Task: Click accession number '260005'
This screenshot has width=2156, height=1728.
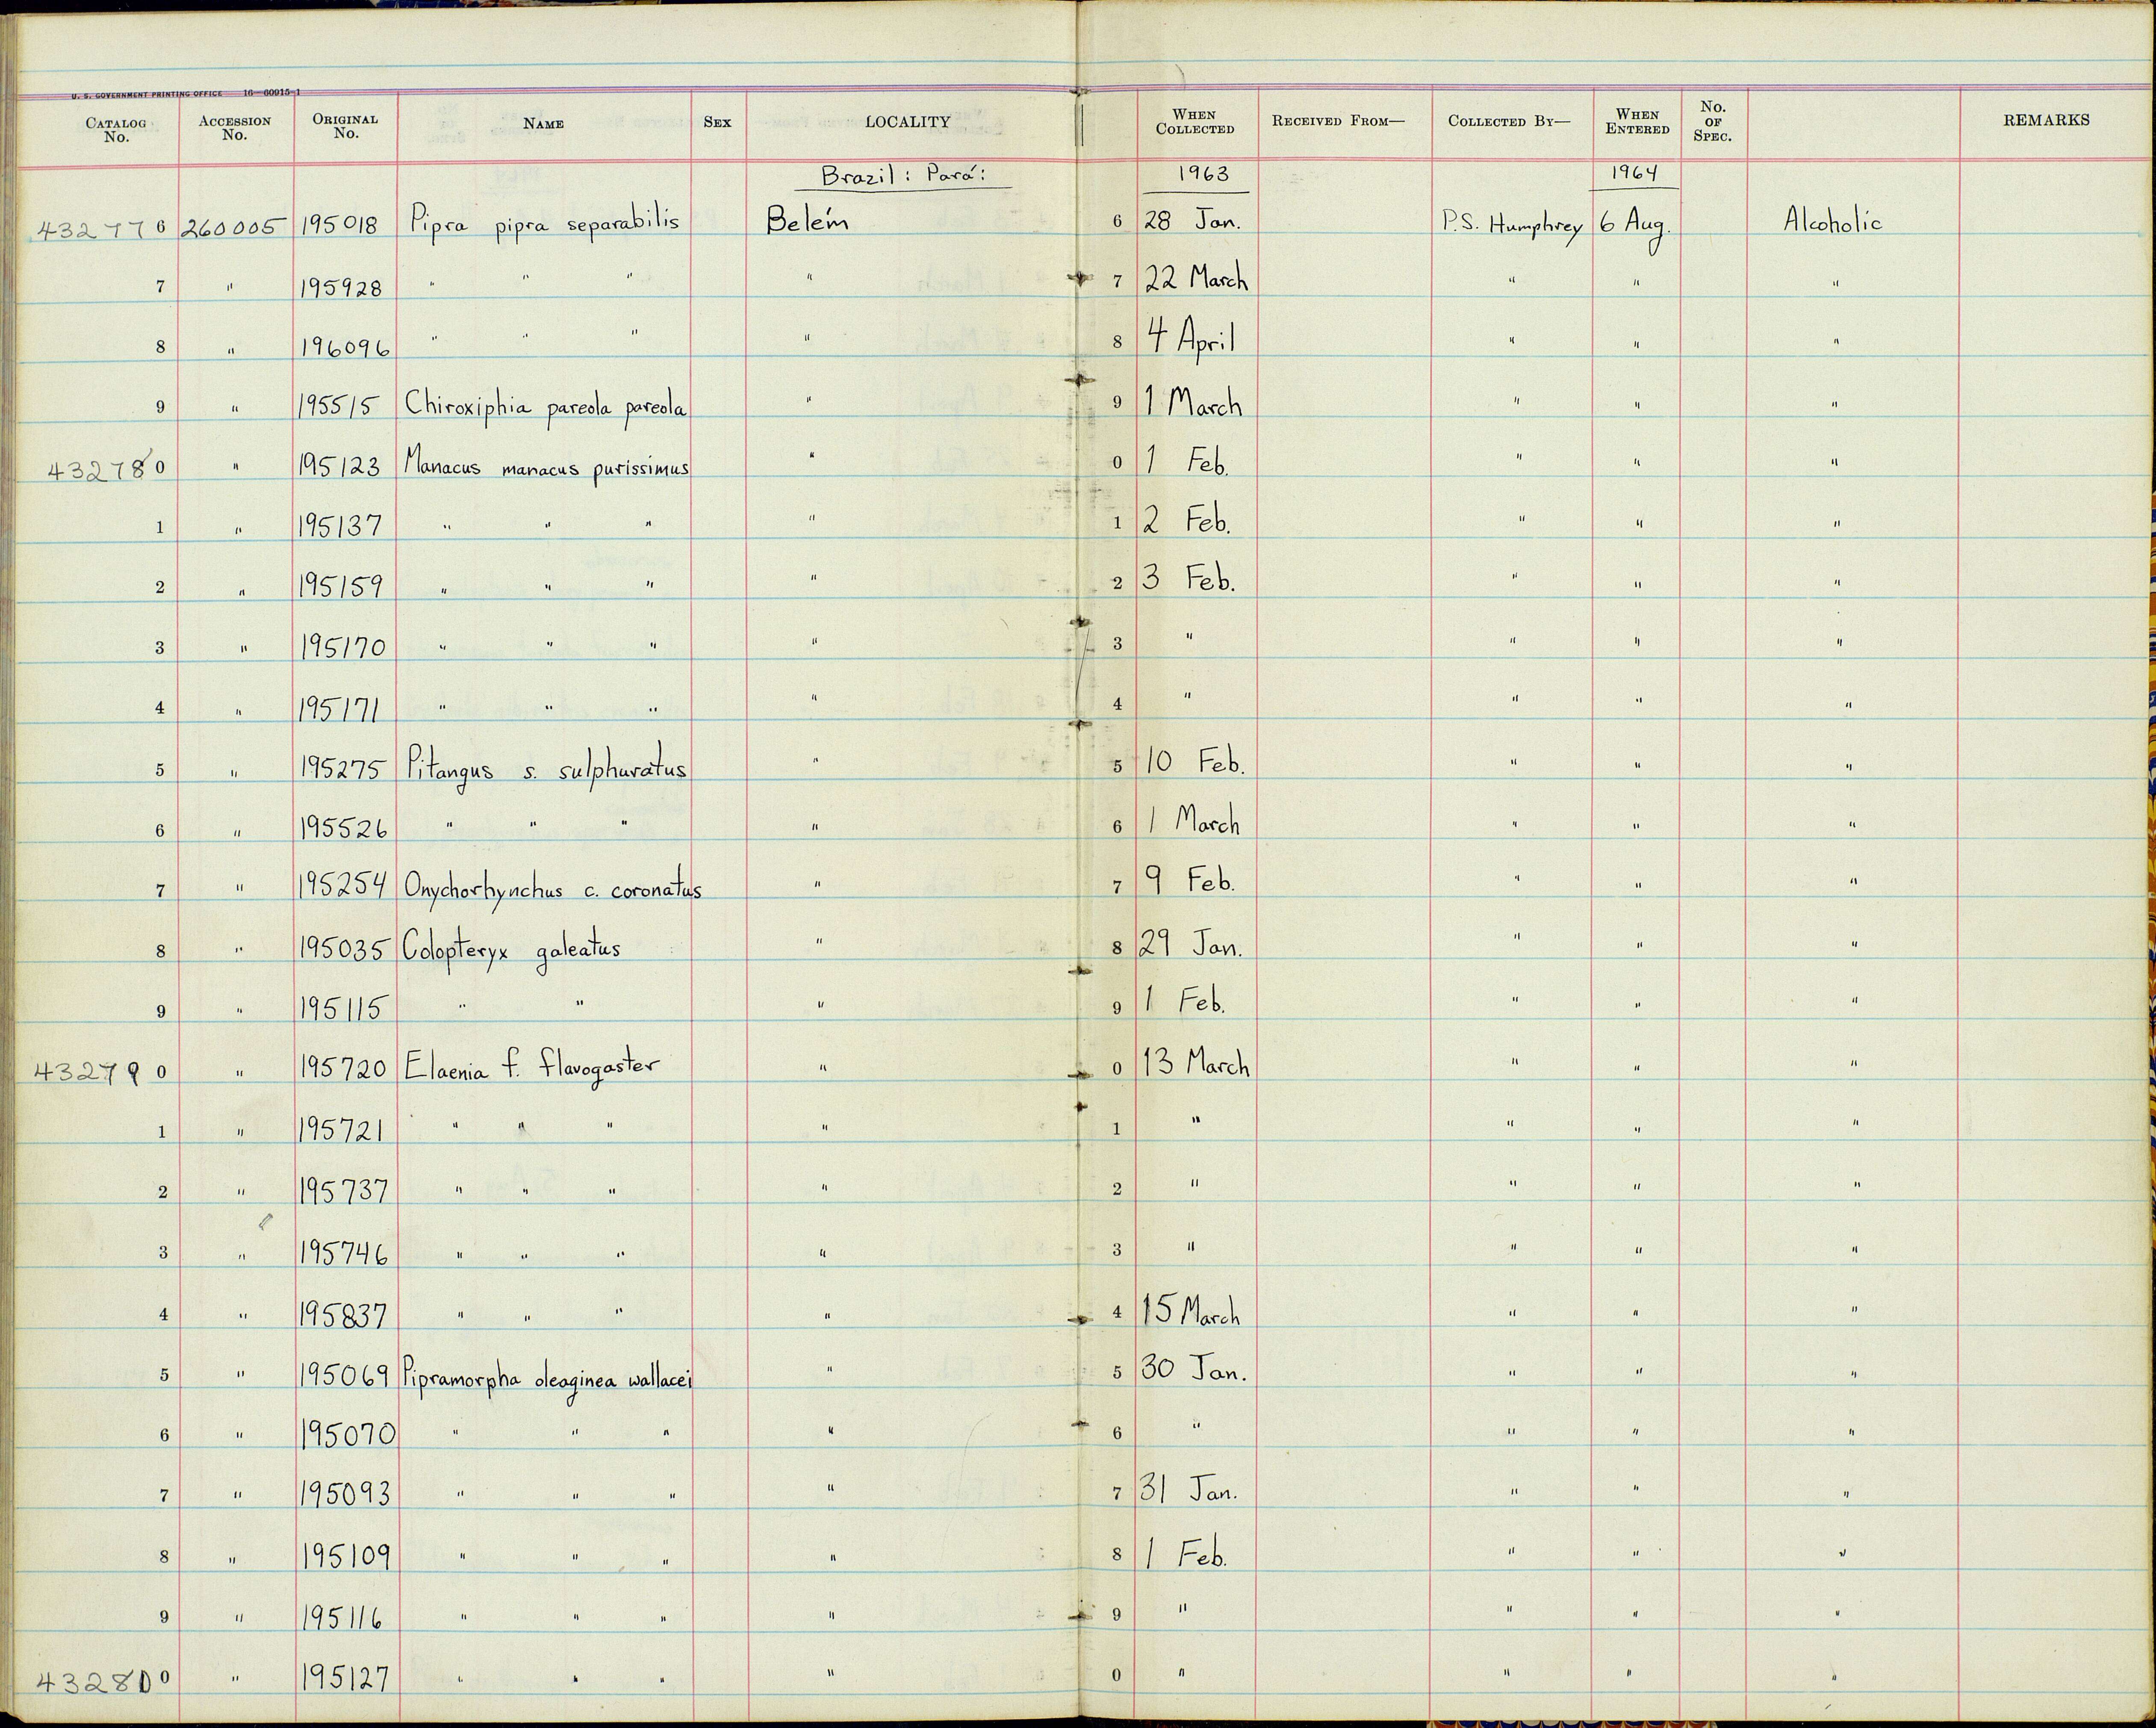Action: click(x=234, y=228)
